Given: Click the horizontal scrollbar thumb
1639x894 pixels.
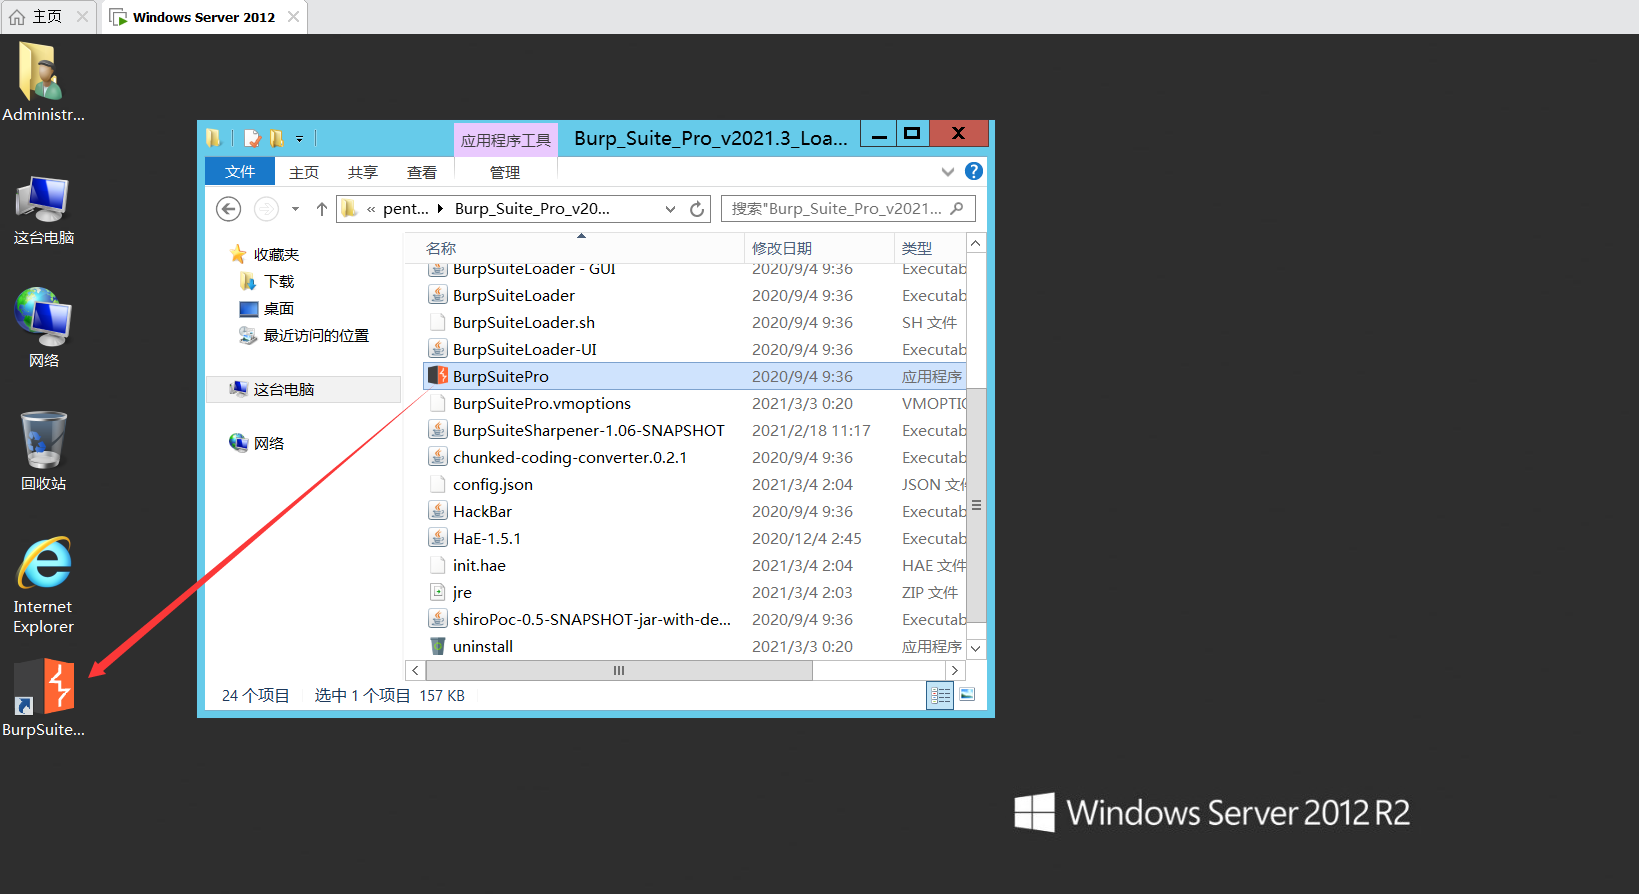Looking at the screenshot, I should pos(619,670).
